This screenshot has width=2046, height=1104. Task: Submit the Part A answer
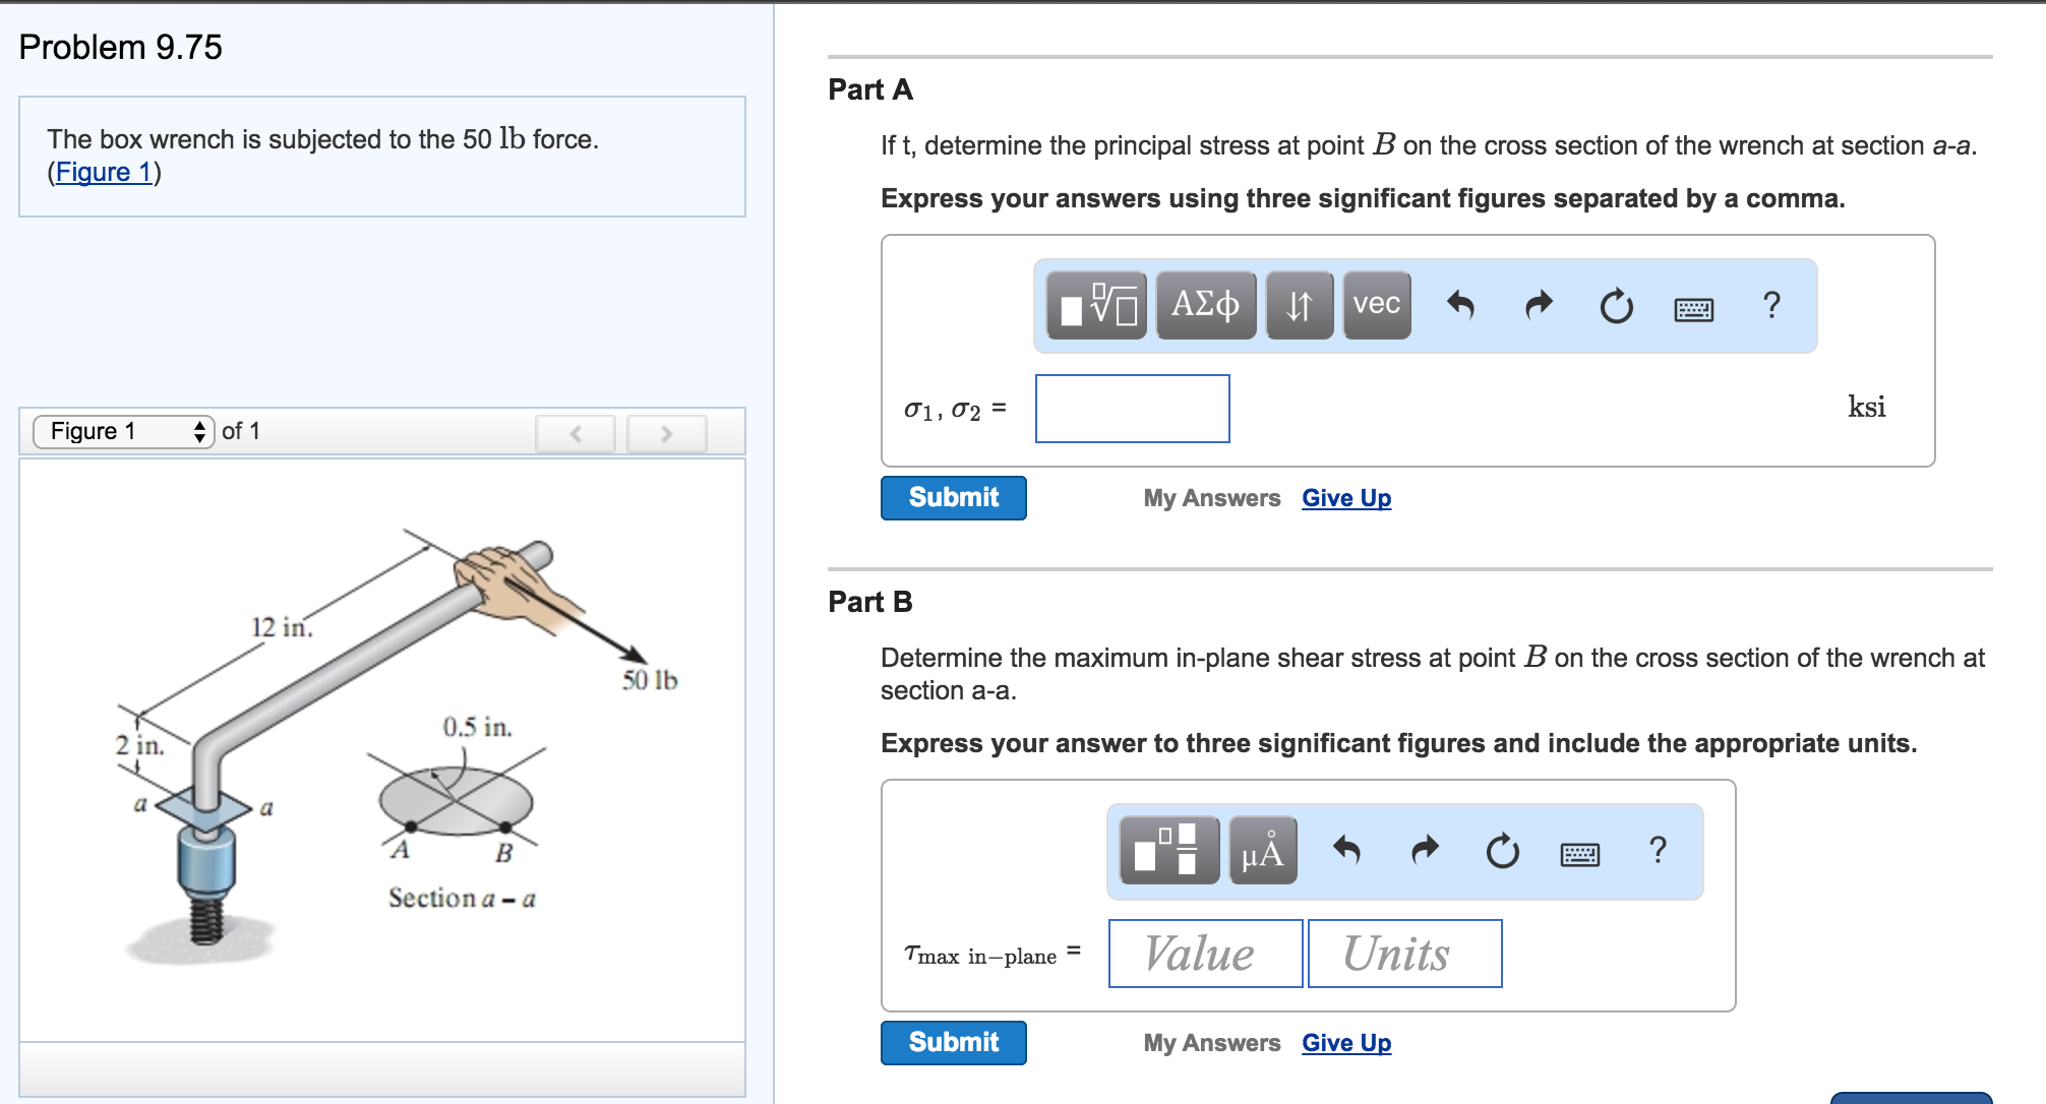(x=952, y=497)
